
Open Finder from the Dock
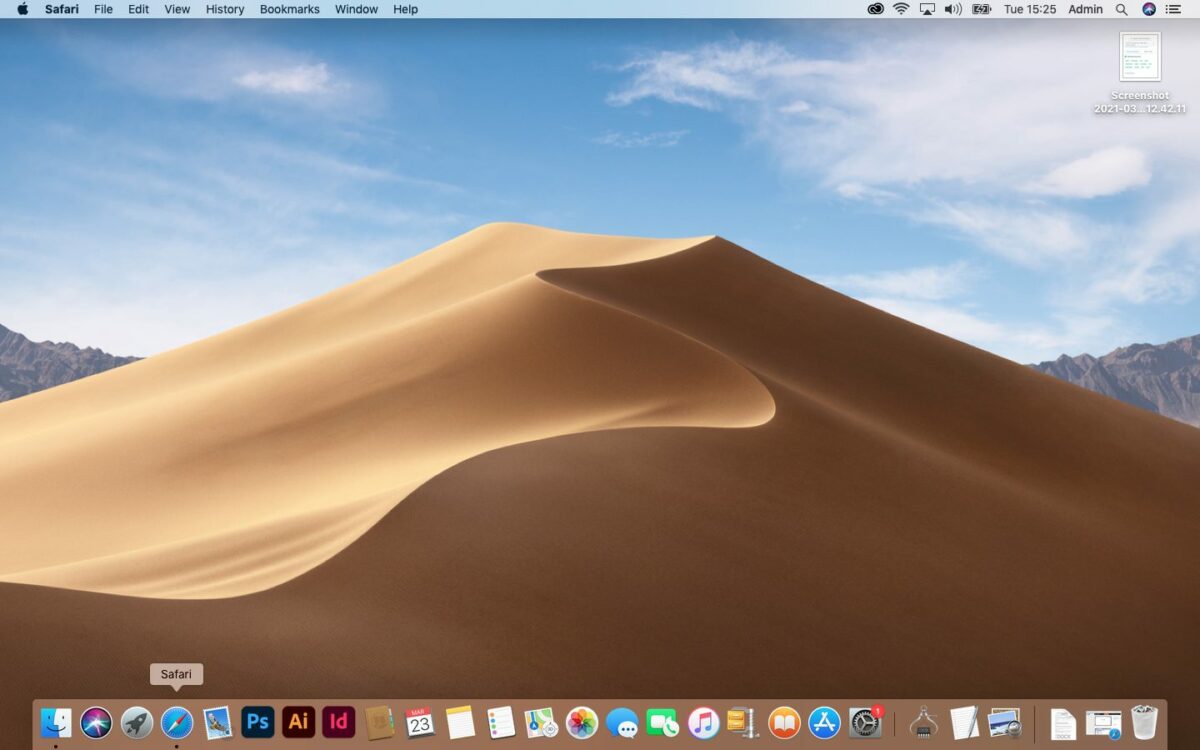(x=57, y=722)
